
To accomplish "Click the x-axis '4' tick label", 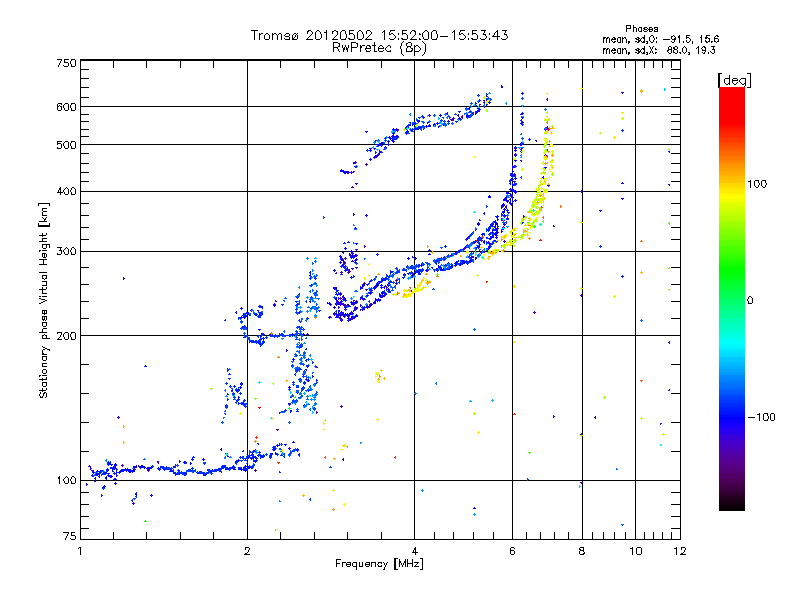I will click(415, 551).
